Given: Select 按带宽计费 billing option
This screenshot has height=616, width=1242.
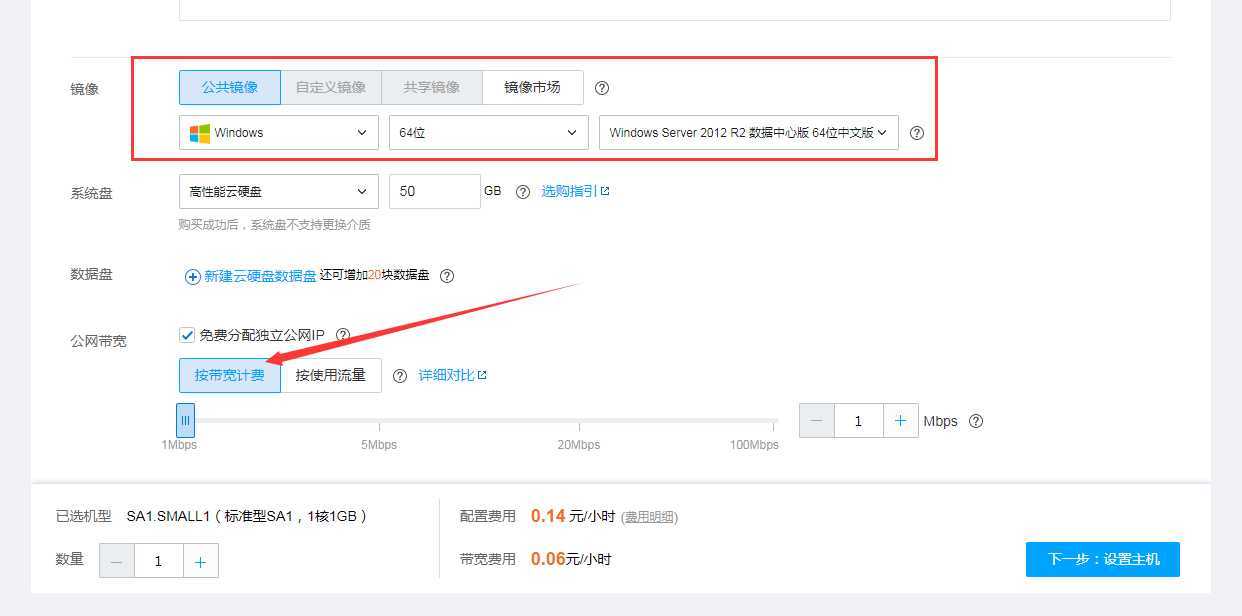Looking at the screenshot, I should click(230, 375).
